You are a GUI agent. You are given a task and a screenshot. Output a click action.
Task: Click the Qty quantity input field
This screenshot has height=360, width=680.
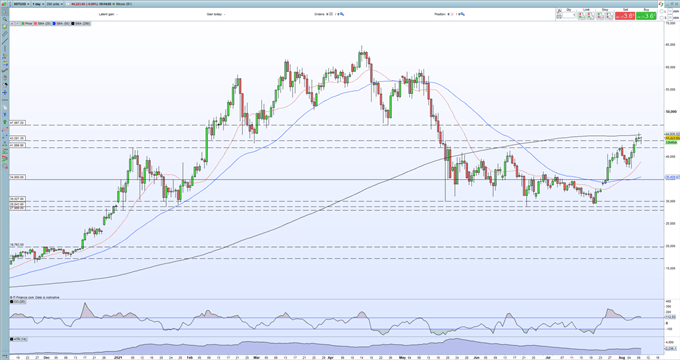pos(569,15)
